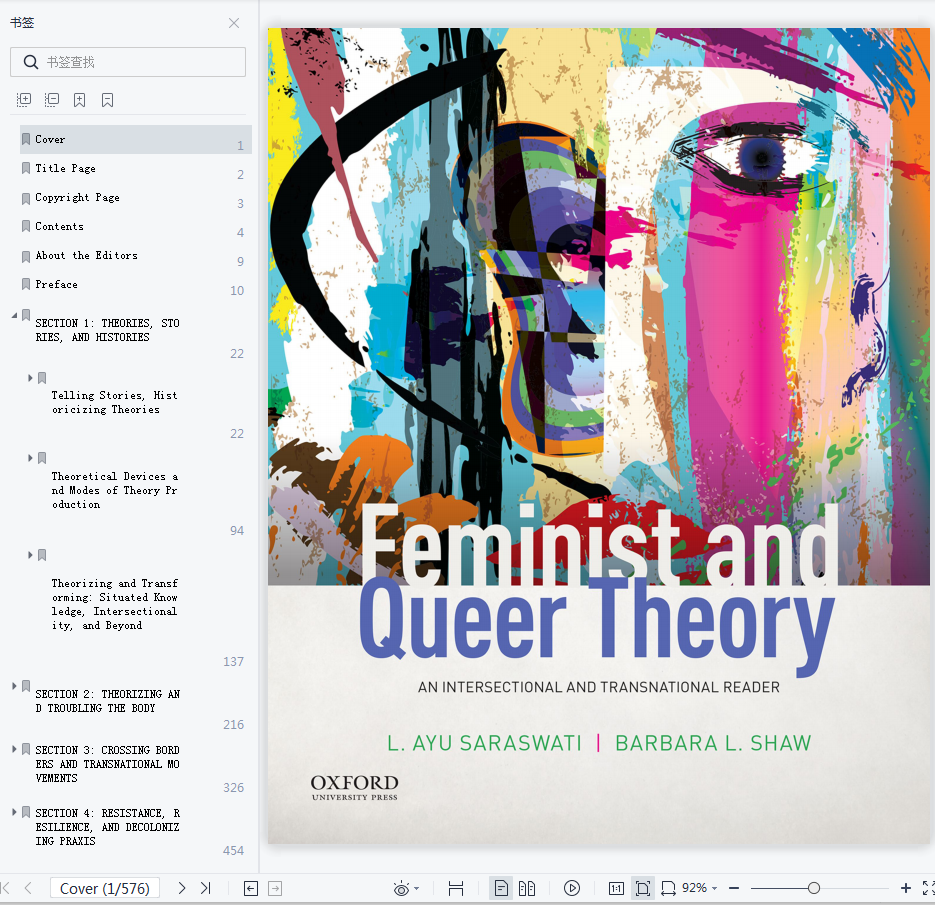Expand Telling Stories, Historicizing Theories bookmark
Viewport: 935px width, 905px height.
pyautogui.click(x=30, y=378)
